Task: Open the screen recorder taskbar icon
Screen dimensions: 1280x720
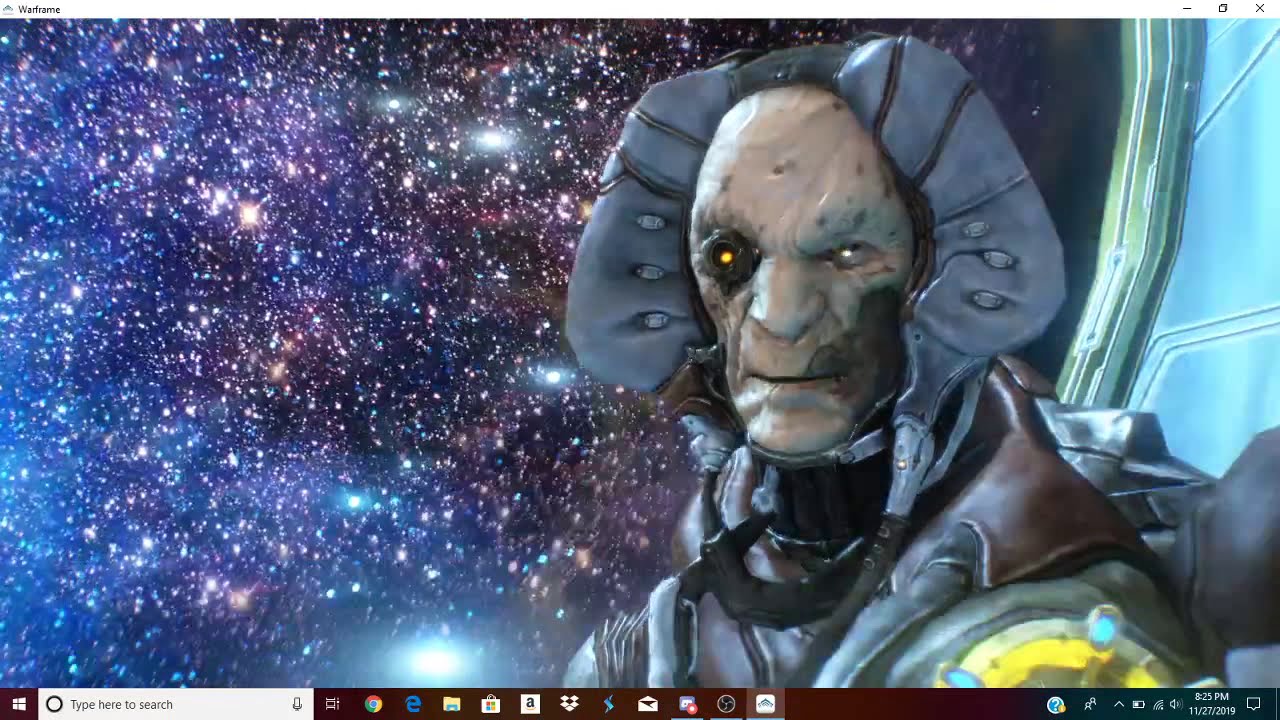Action: click(x=687, y=704)
